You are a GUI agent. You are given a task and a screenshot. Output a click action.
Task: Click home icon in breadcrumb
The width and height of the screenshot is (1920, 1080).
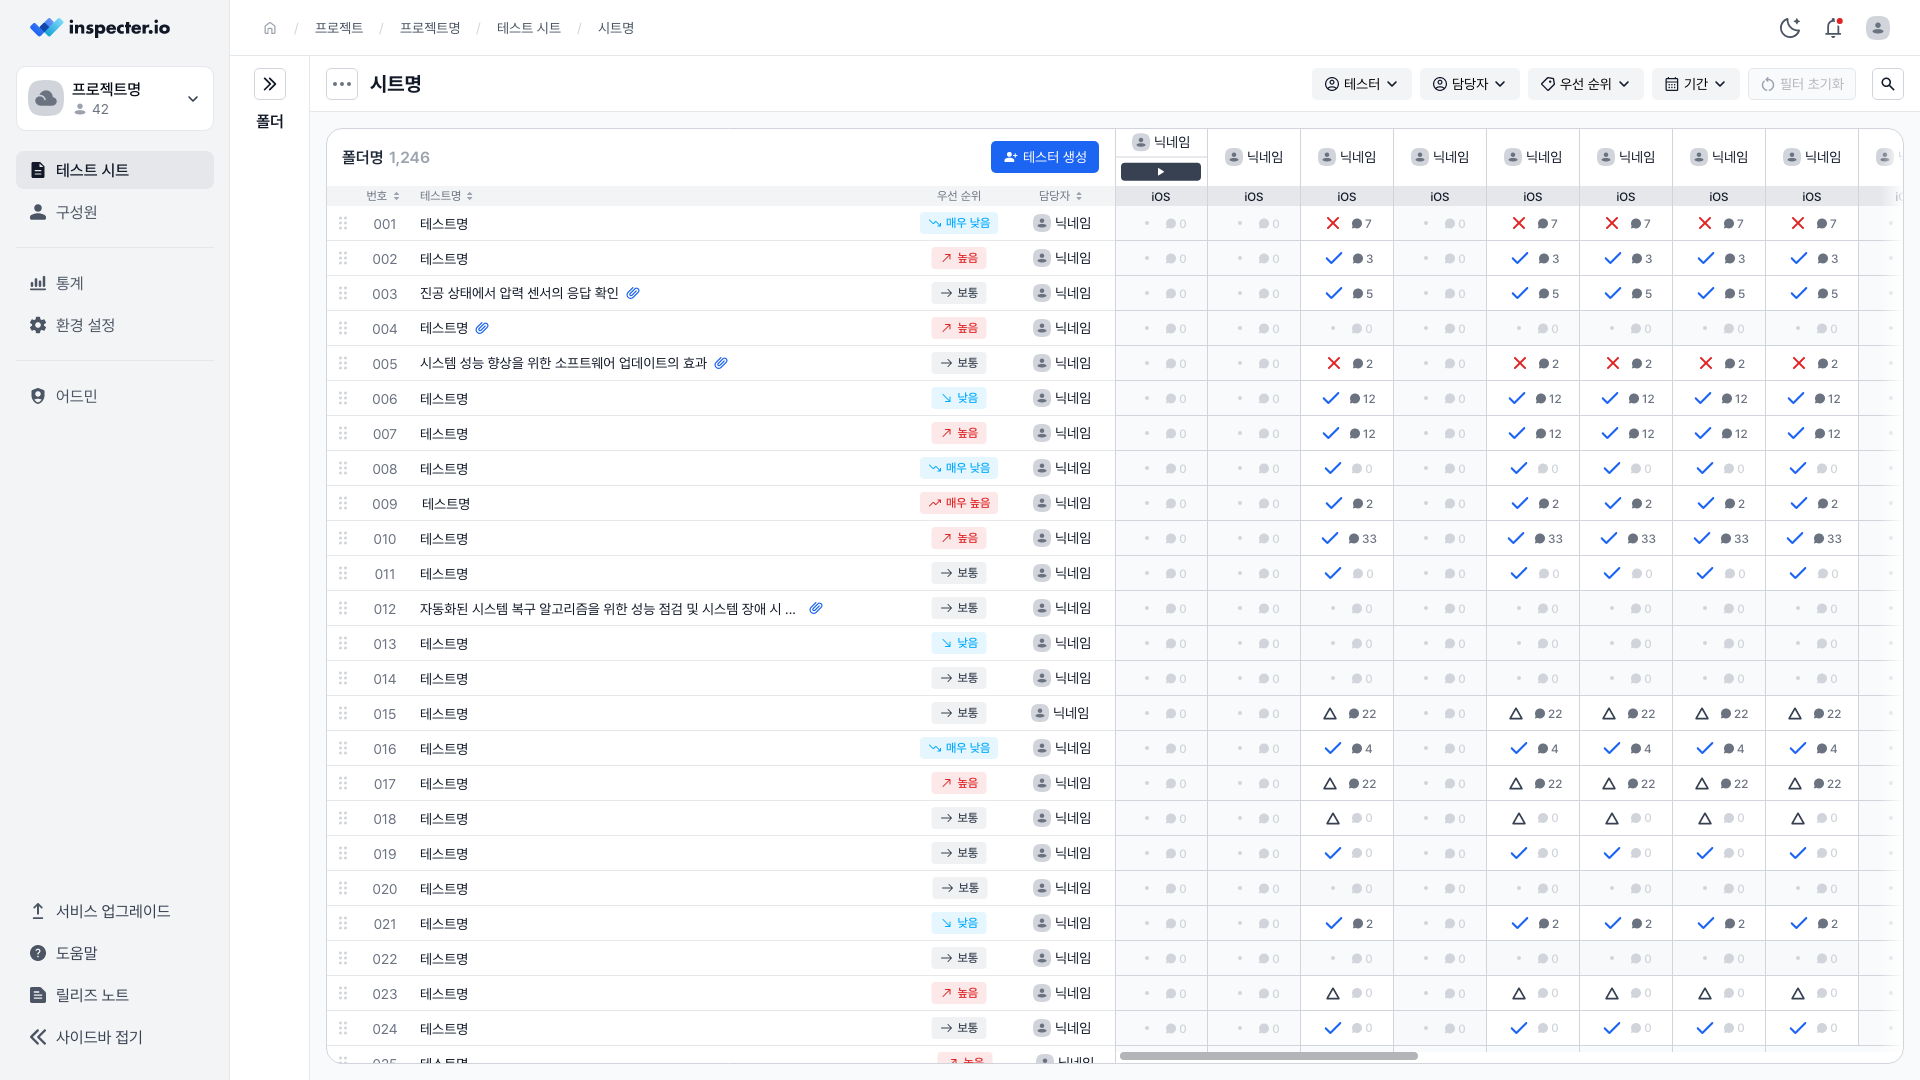[270, 28]
